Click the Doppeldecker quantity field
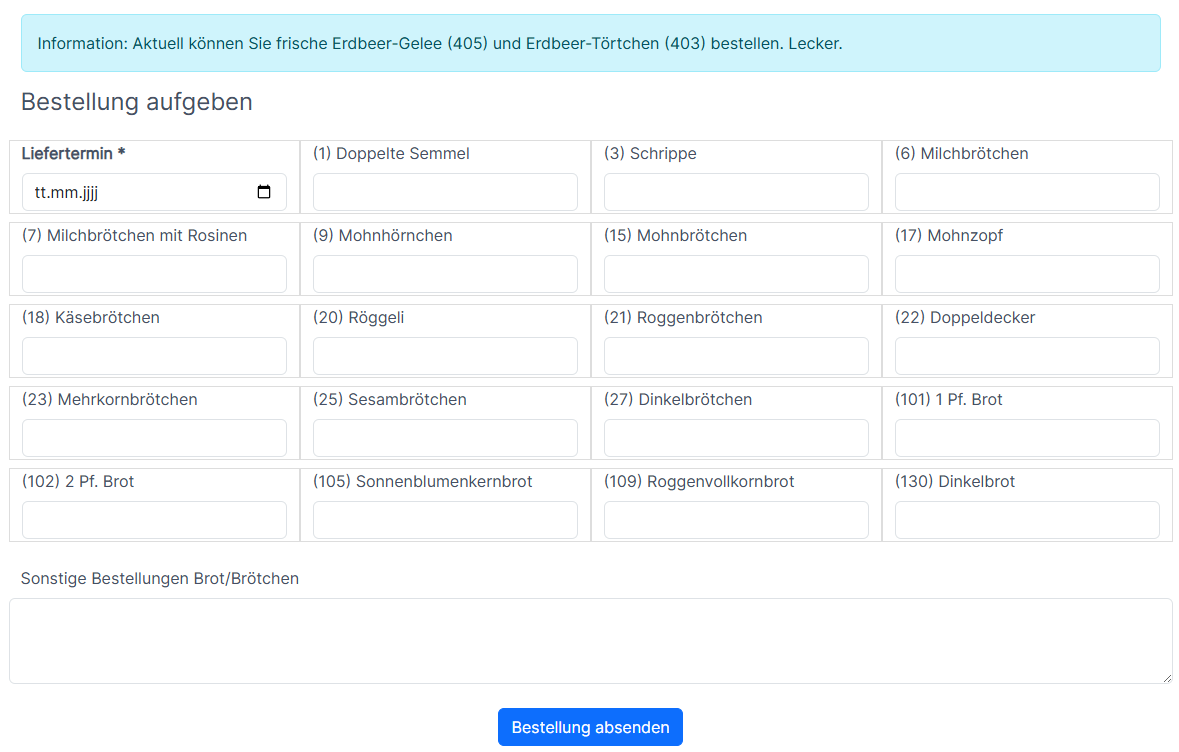This screenshot has width=1179, height=752. (x=1027, y=356)
